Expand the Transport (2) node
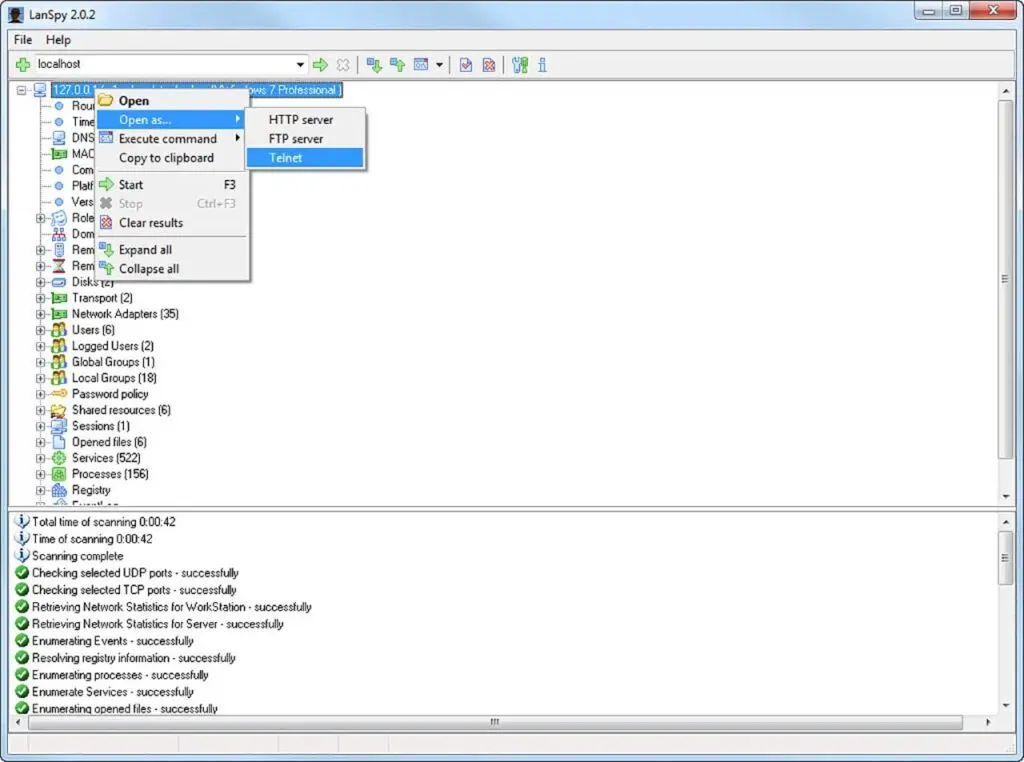Image resolution: width=1024 pixels, height=762 pixels. point(40,298)
